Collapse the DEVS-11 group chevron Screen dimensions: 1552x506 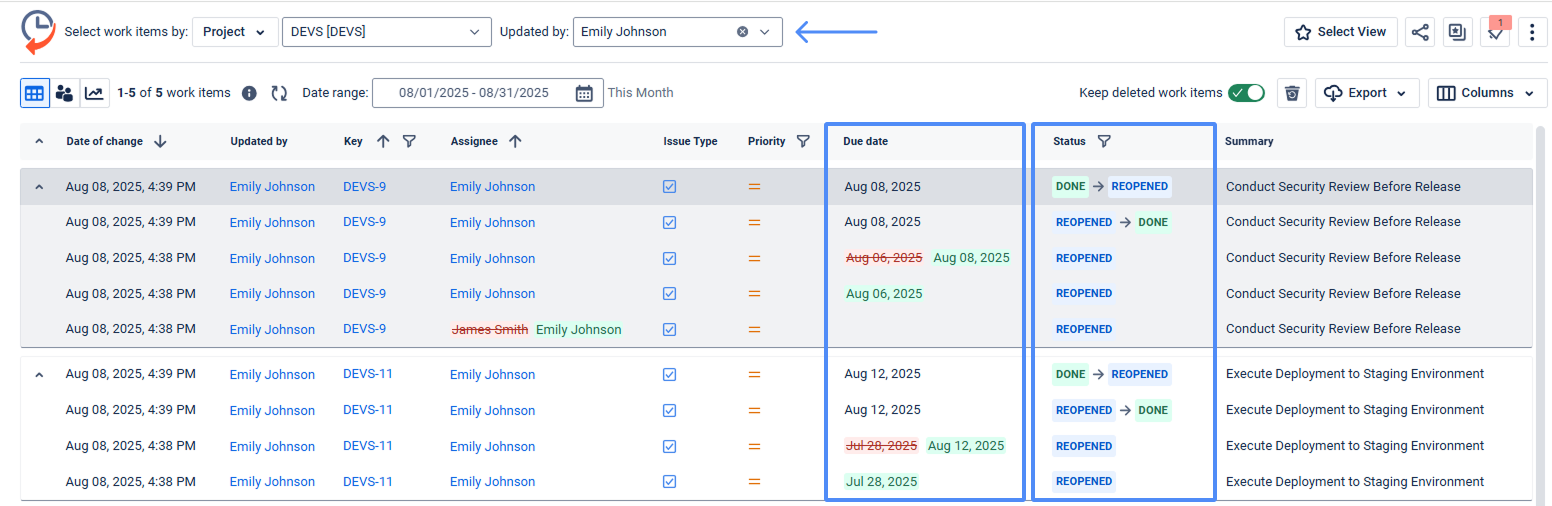pyautogui.click(x=39, y=375)
